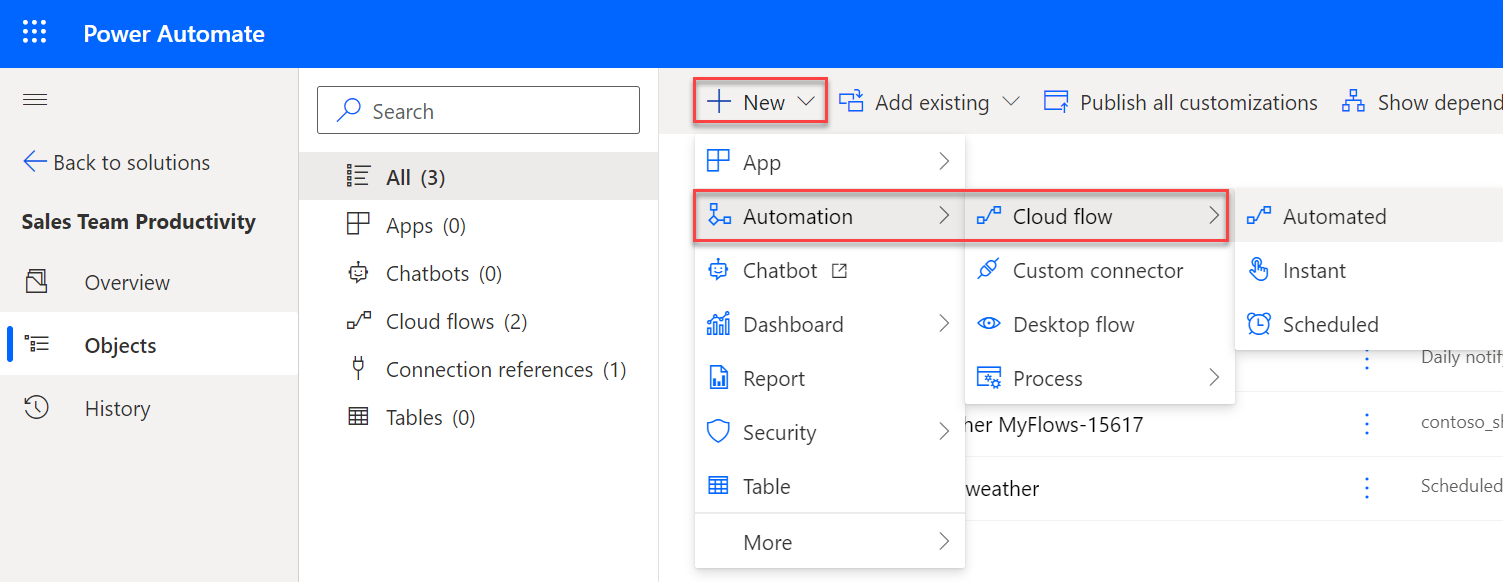Click inside the Search box
Viewport: 1503px width, 582px height.
478,110
